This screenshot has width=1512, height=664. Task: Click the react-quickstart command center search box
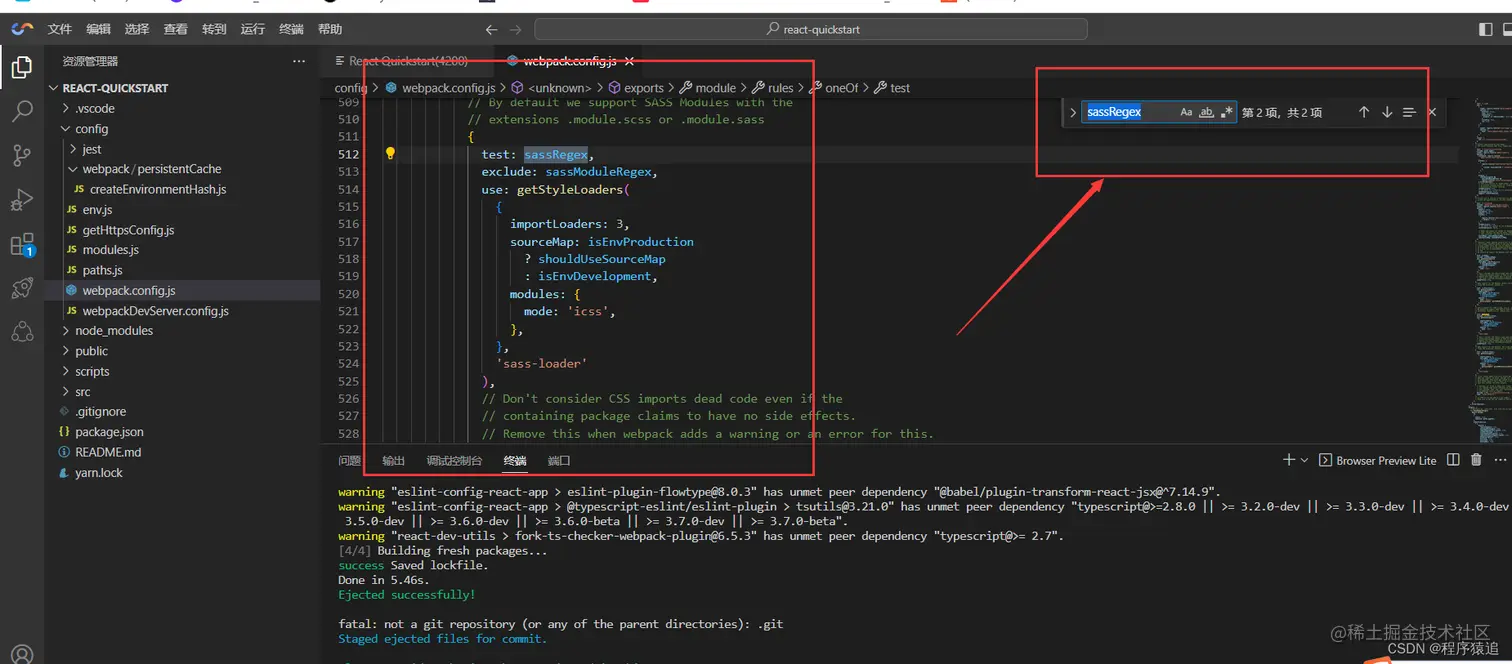tap(811, 30)
